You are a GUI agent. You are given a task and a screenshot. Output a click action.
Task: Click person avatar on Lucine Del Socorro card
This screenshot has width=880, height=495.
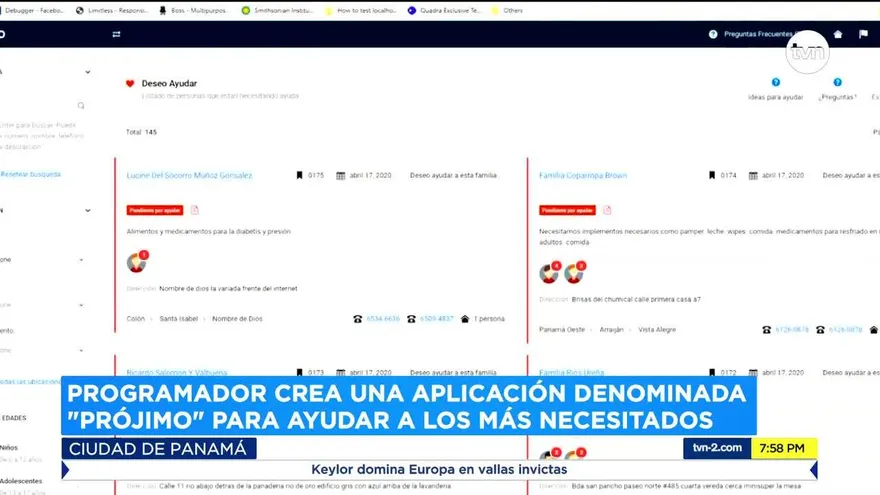(x=136, y=262)
